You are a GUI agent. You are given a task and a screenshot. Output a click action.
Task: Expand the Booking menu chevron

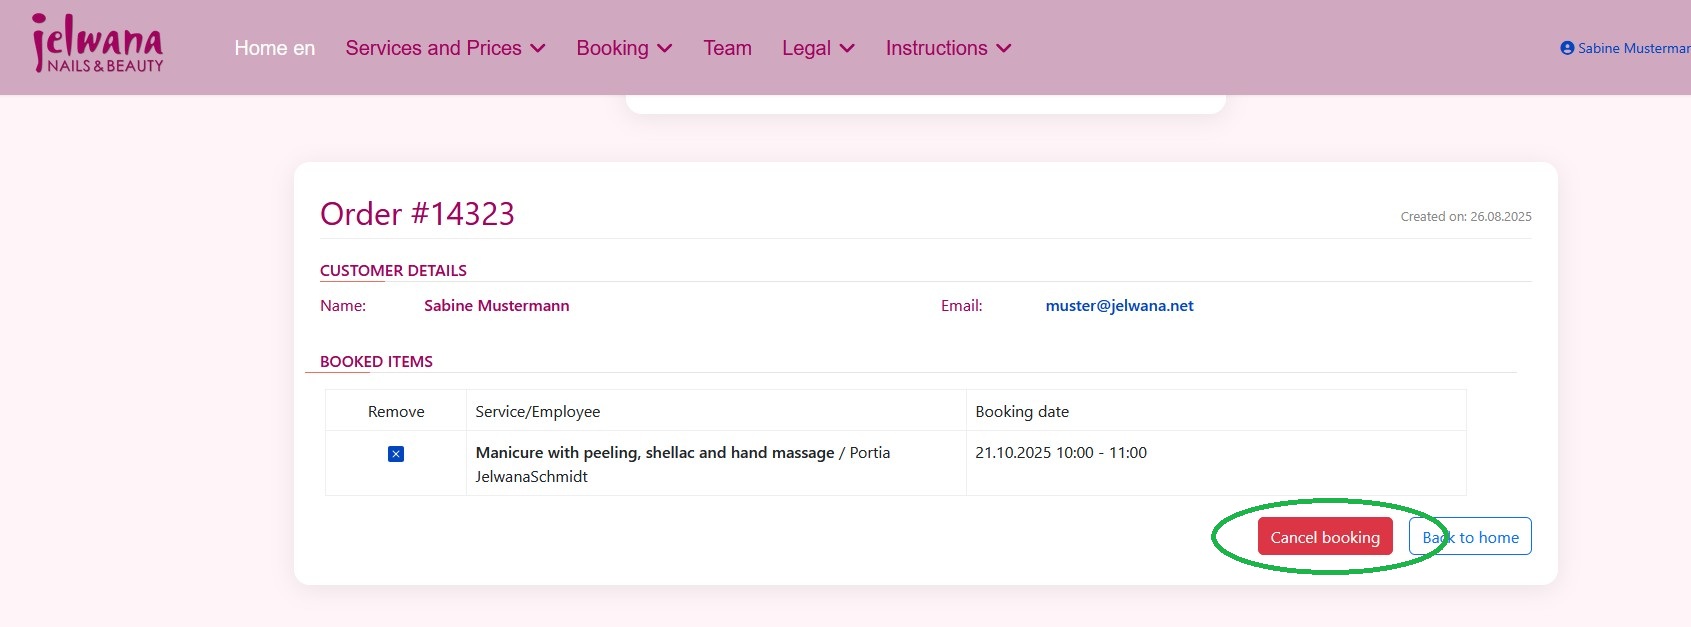click(x=665, y=48)
